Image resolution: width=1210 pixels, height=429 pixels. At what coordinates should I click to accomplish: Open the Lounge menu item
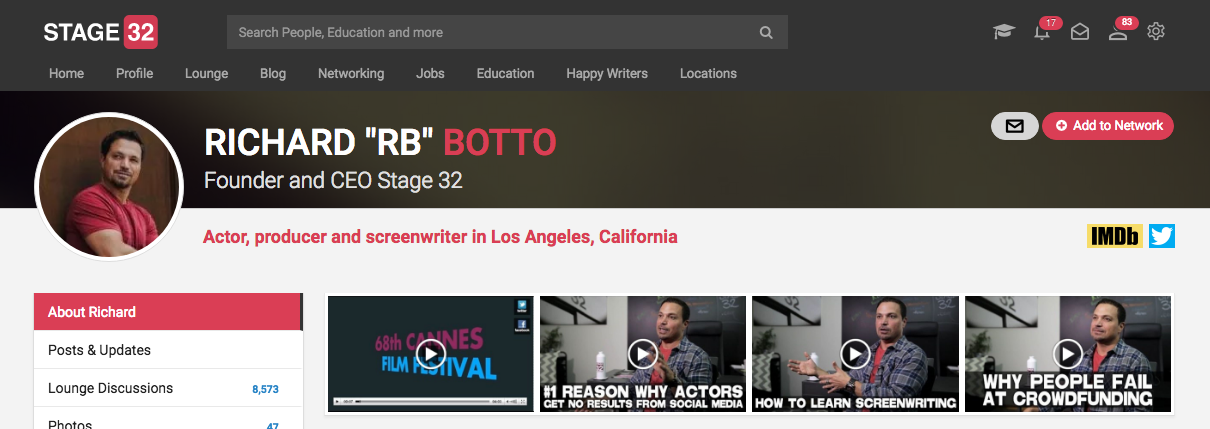tap(207, 73)
